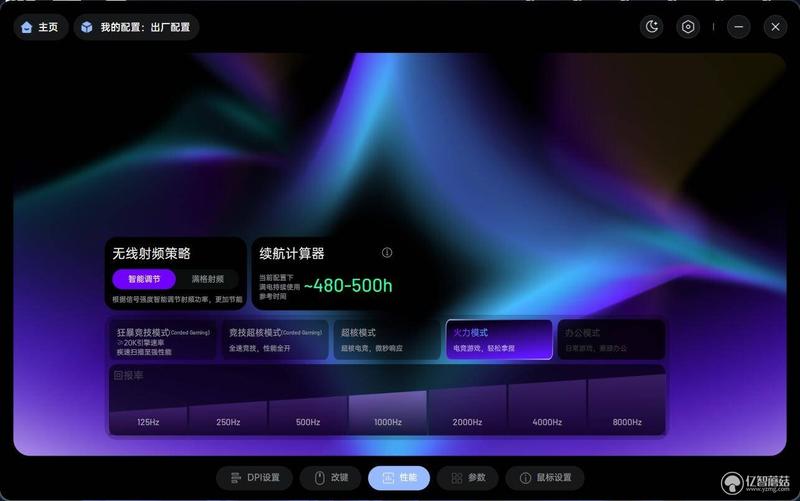Viewport: 800px width, 501px height.
Task: Click the 回报率 label
Action: coord(129,375)
